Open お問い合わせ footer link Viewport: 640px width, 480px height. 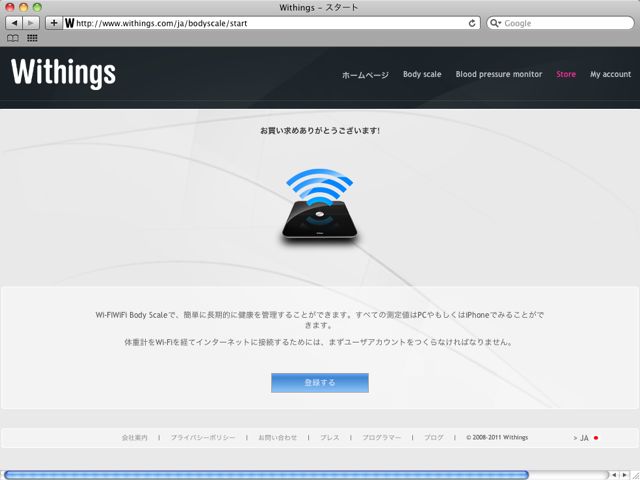pyautogui.click(x=278, y=438)
